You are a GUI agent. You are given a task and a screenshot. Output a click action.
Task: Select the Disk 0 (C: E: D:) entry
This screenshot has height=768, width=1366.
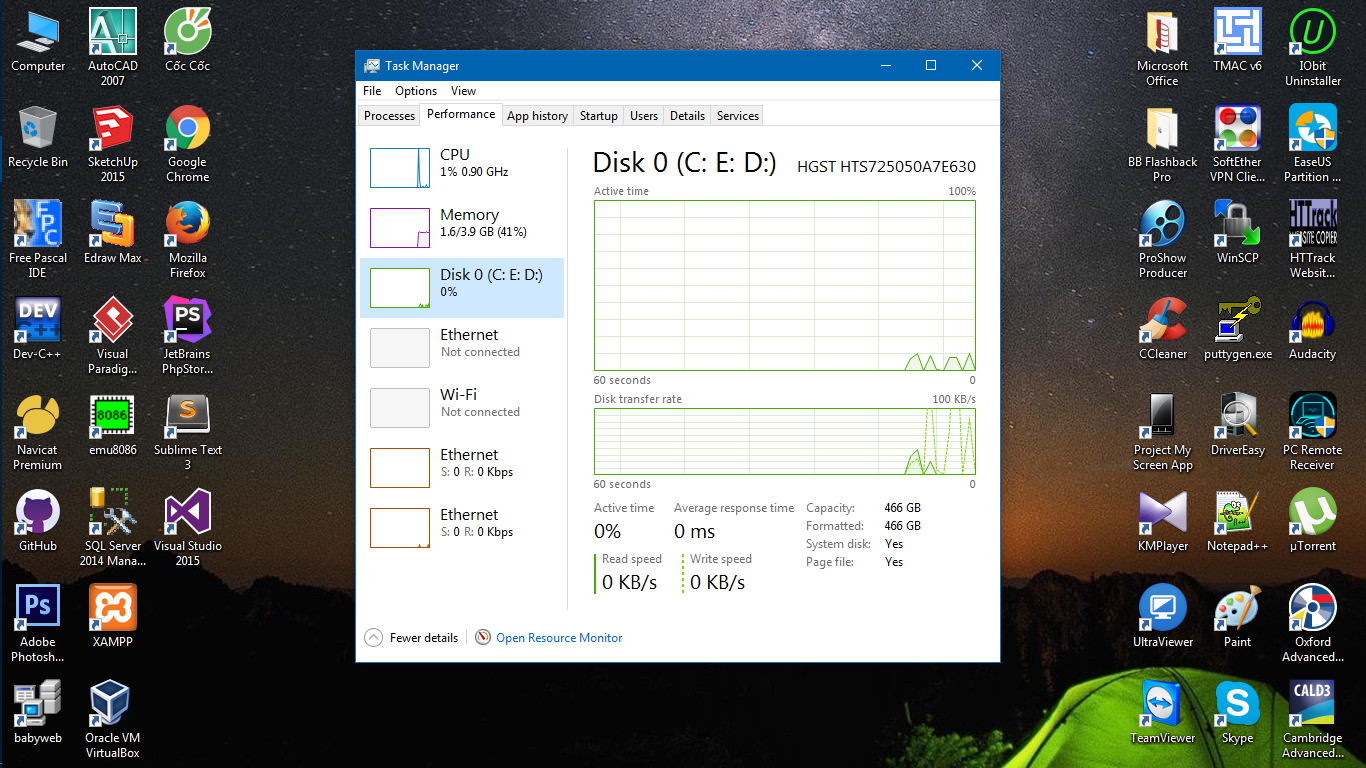tap(462, 288)
